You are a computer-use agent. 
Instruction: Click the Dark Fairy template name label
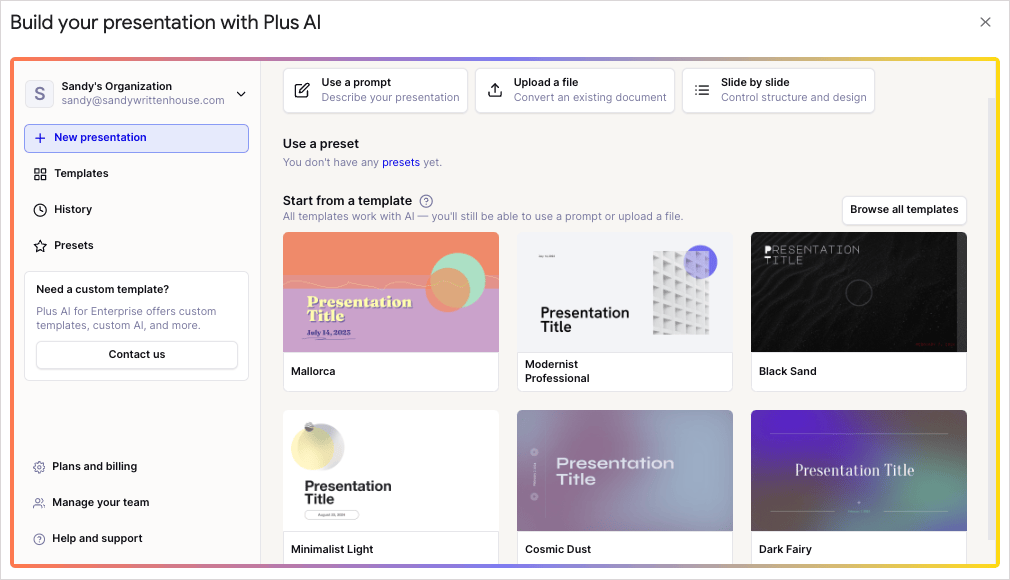pyautogui.click(x=785, y=550)
